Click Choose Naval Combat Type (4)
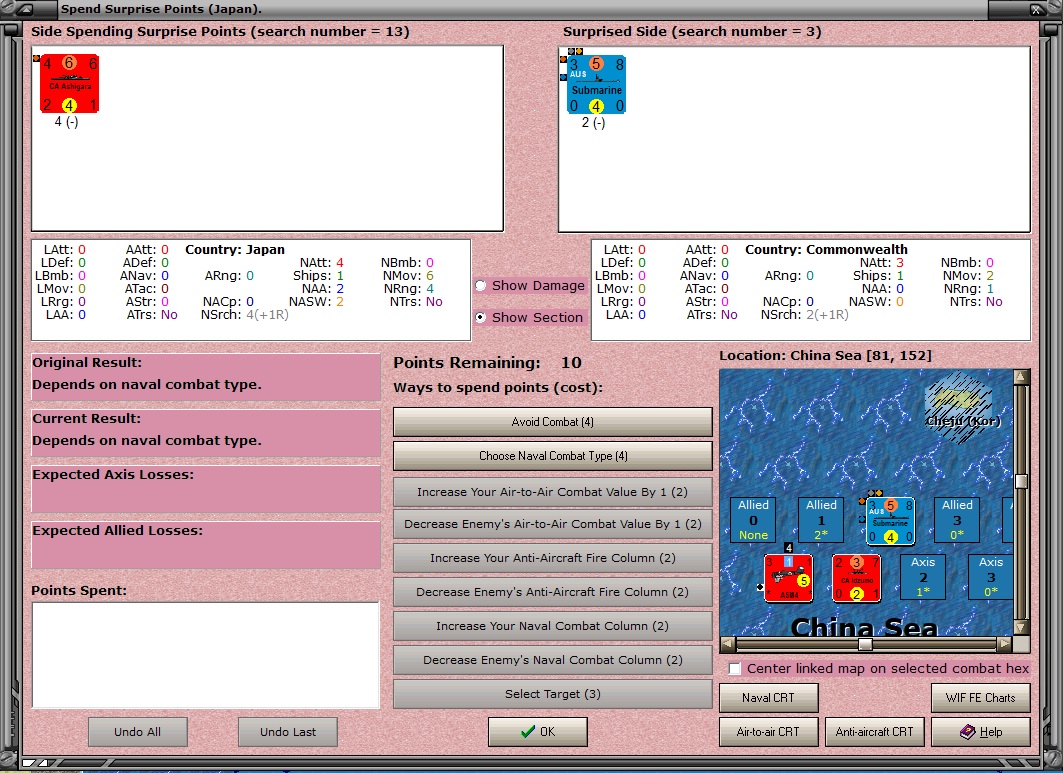1063x773 pixels. click(x=553, y=456)
